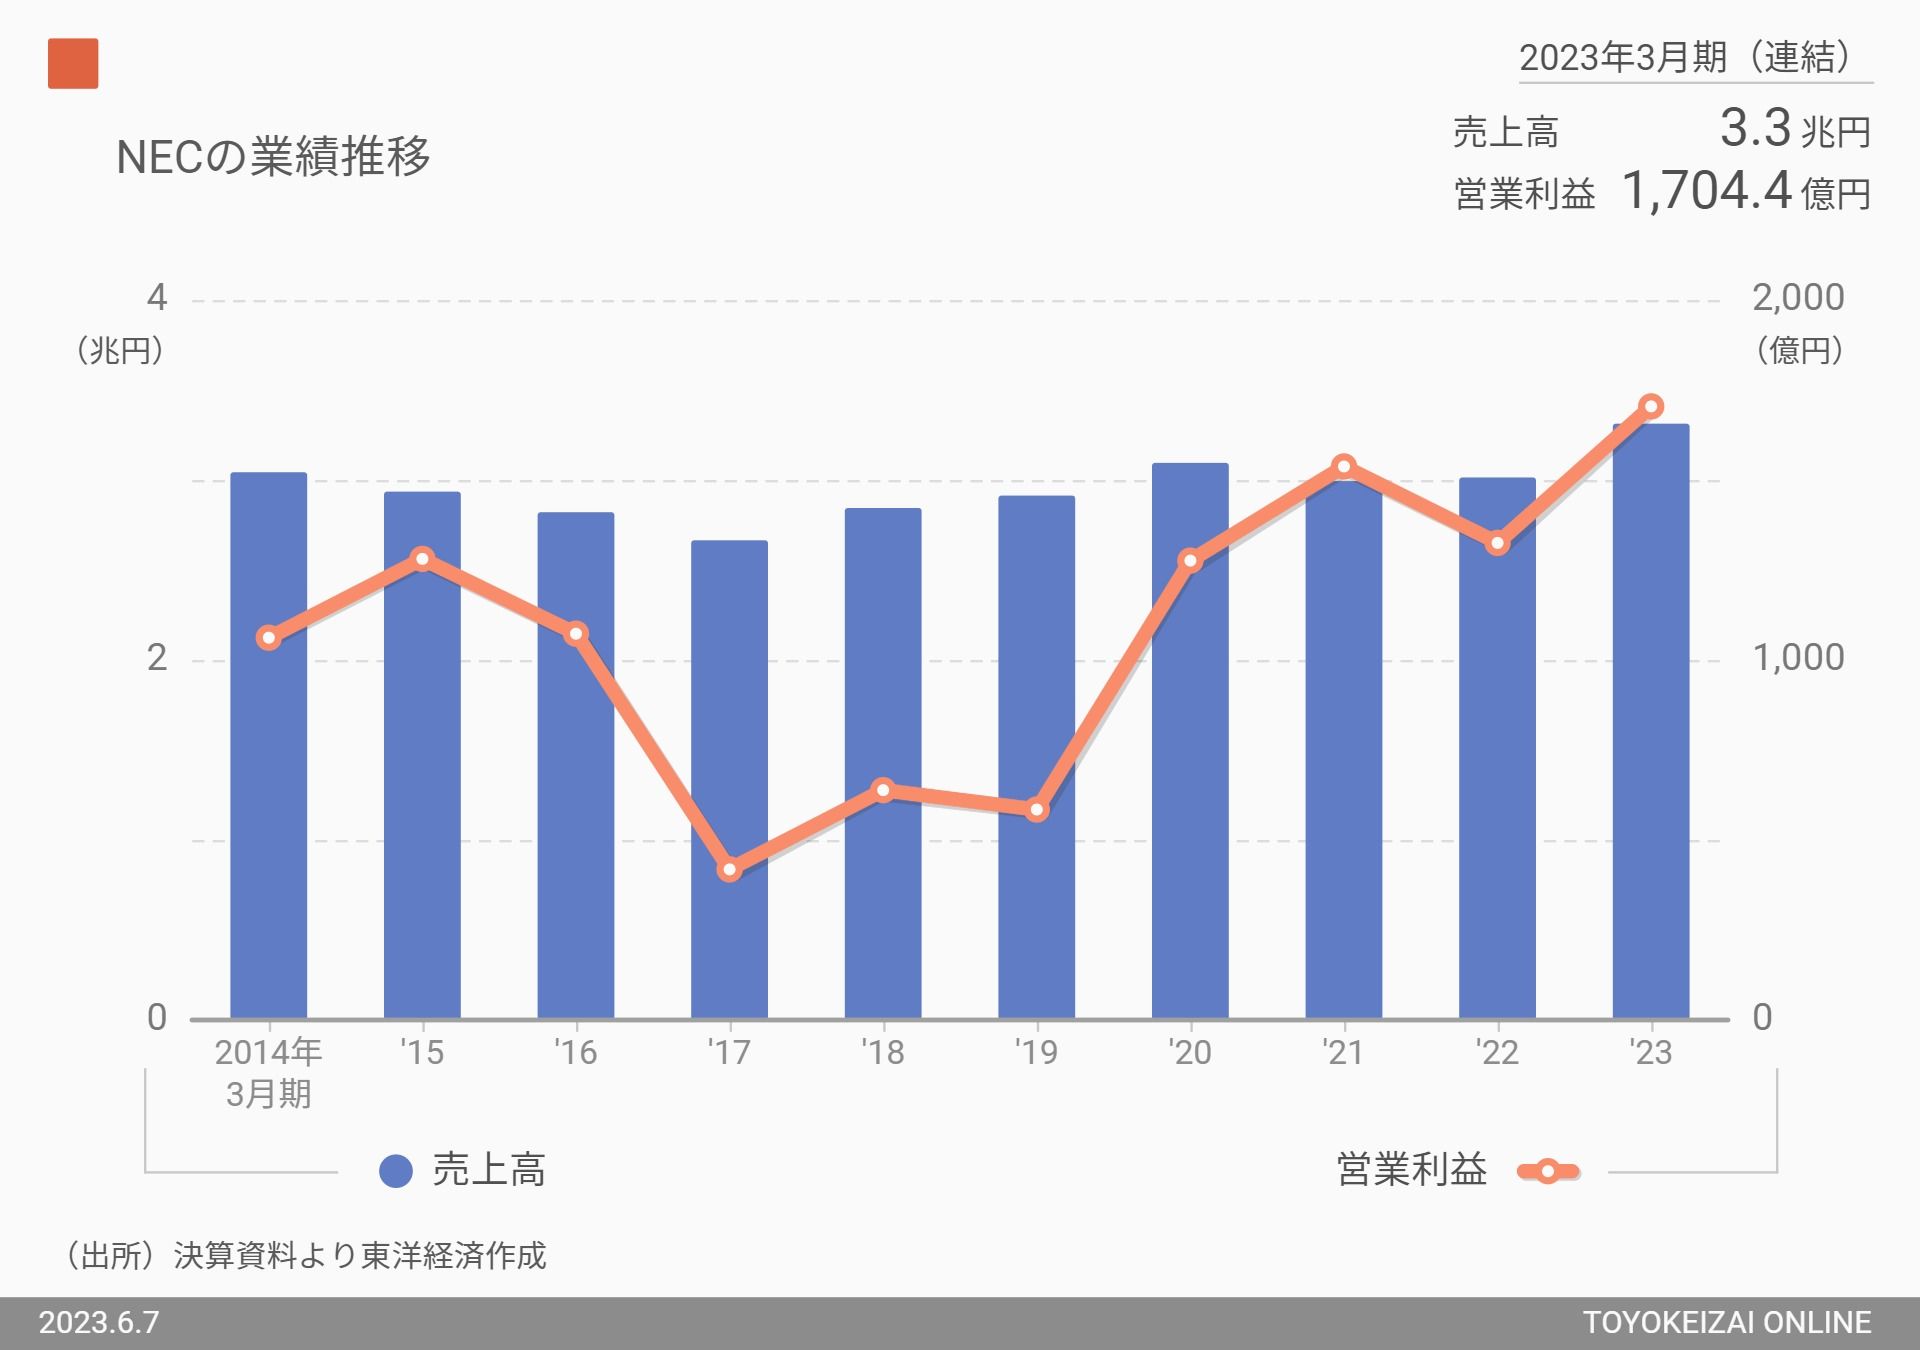The image size is (1920, 1350).
Task: Click the 営業利益 legend label
Action: (x=1412, y=1169)
